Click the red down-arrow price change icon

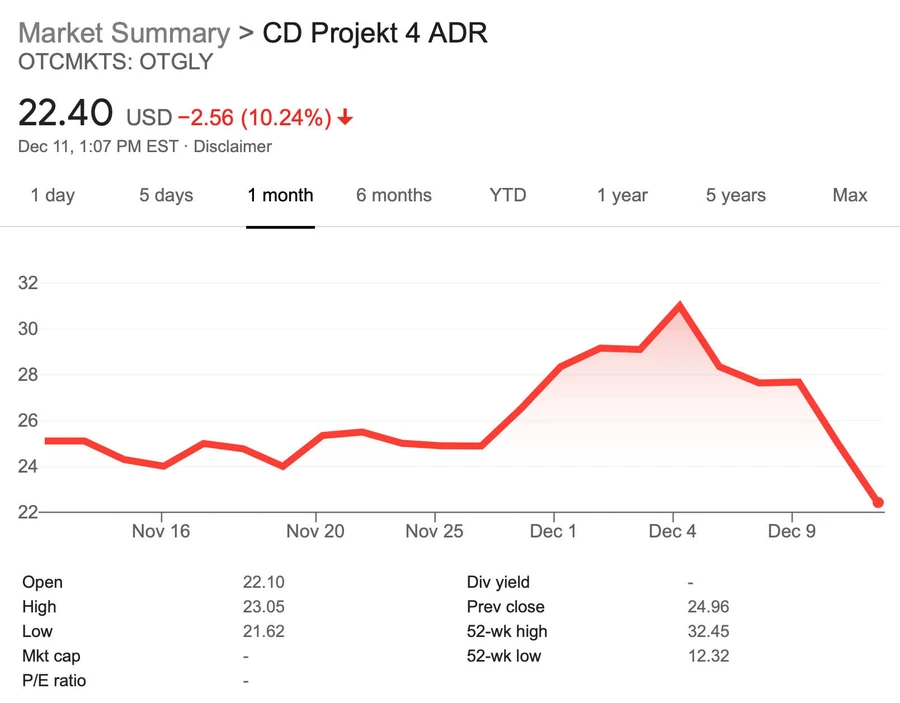345,118
